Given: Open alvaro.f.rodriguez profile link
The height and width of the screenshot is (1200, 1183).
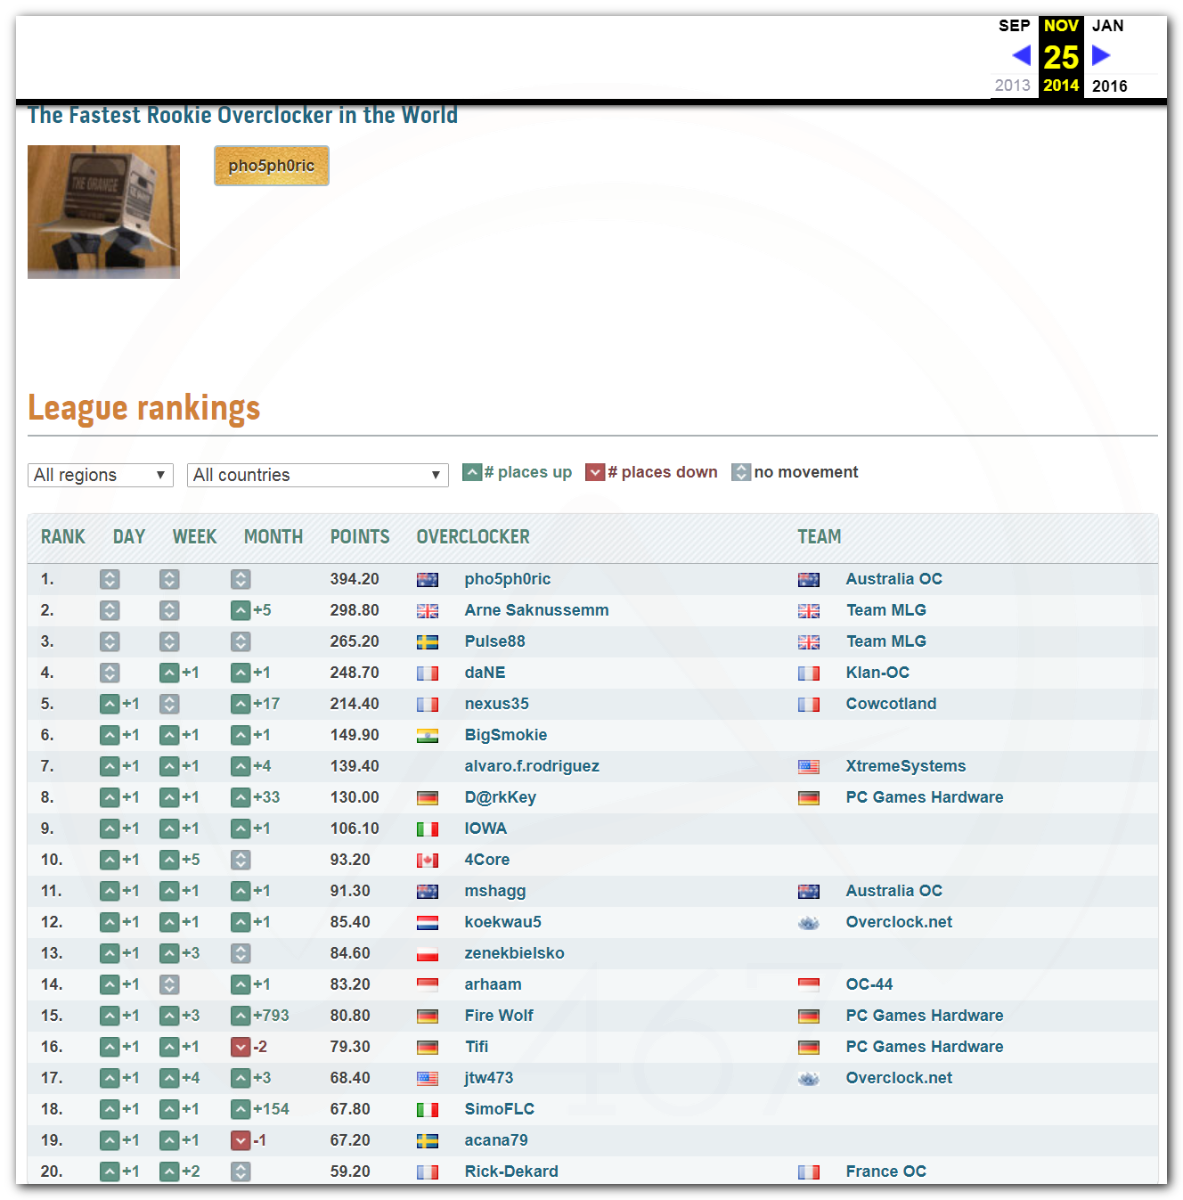Looking at the screenshot, I should 531,766.
